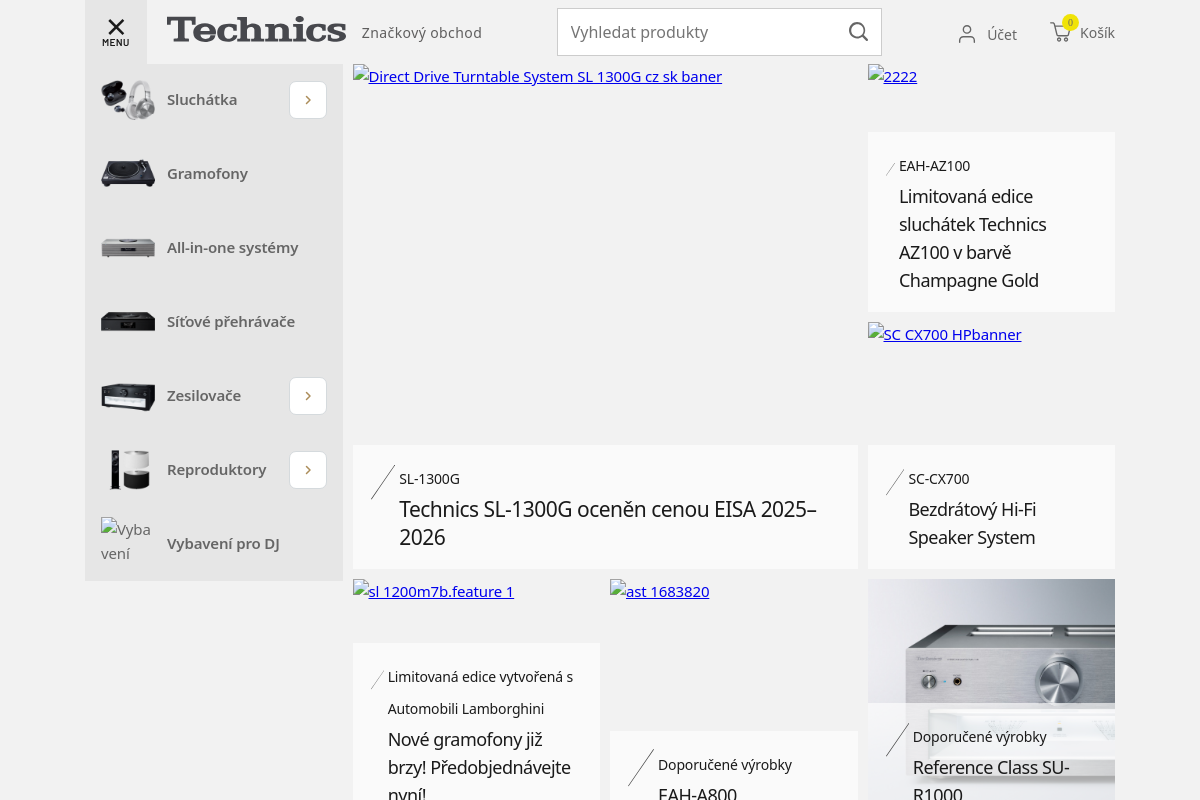Viewport: 1200px width, 800px height.
Task: Click the EAH-AZ100 label text
Action: pyautogui.click(x=934, y=166)
